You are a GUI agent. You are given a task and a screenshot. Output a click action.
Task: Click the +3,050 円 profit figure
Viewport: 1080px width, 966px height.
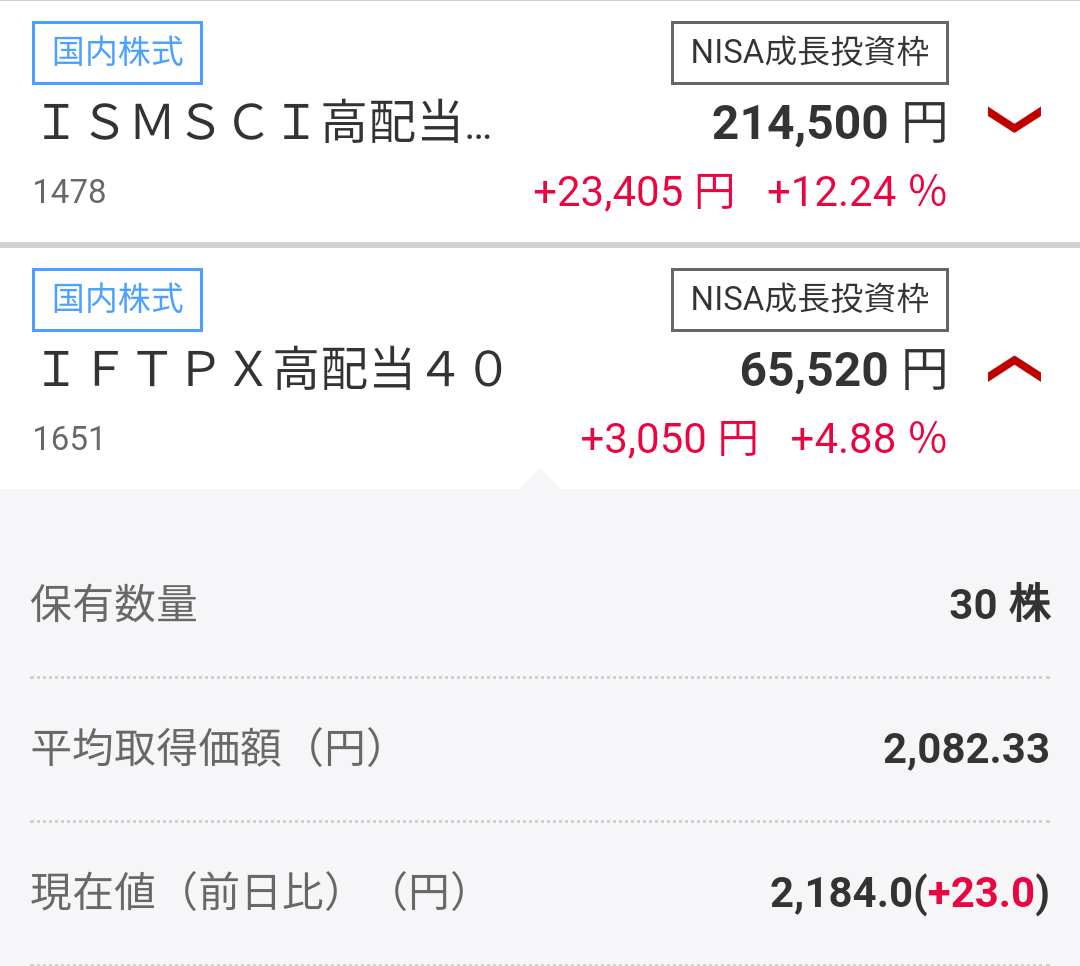point(668,438)
